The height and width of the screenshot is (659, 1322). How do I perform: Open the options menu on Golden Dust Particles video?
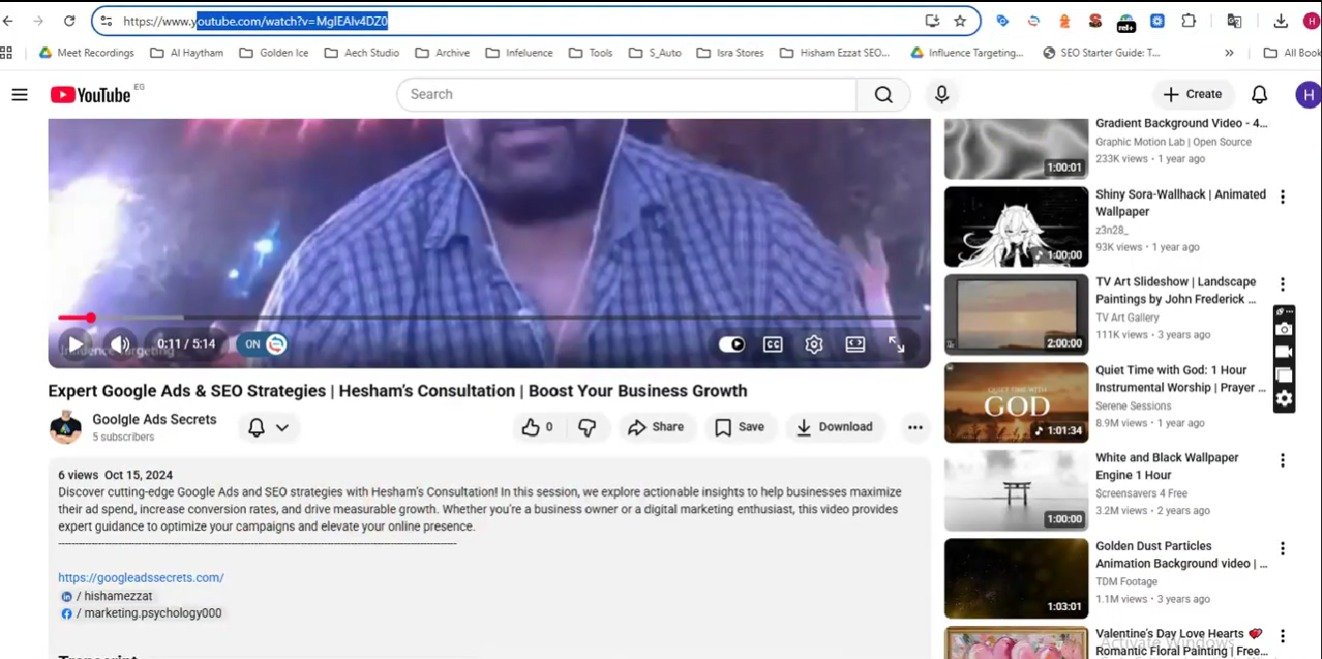[x=1283, y=549]
